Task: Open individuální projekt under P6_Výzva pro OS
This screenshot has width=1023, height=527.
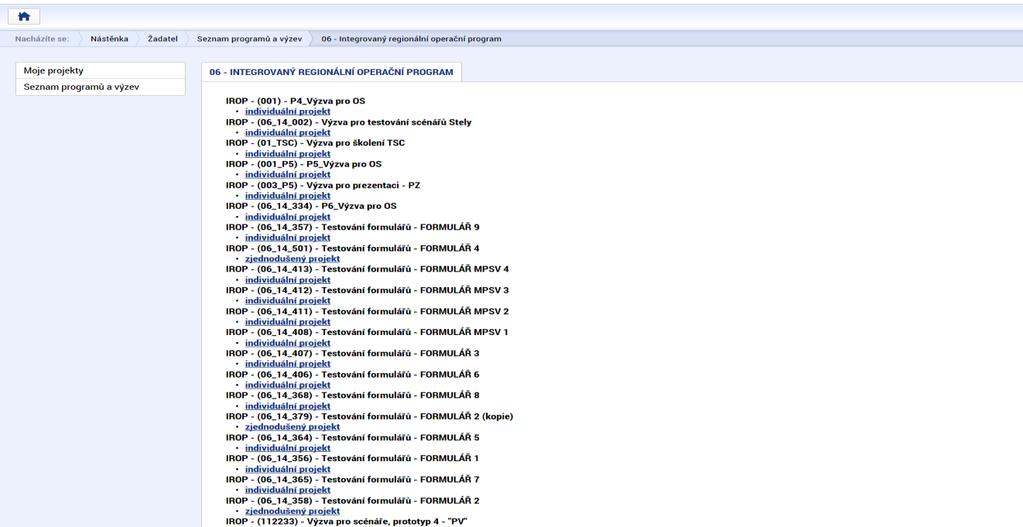Action: [288, 217]
